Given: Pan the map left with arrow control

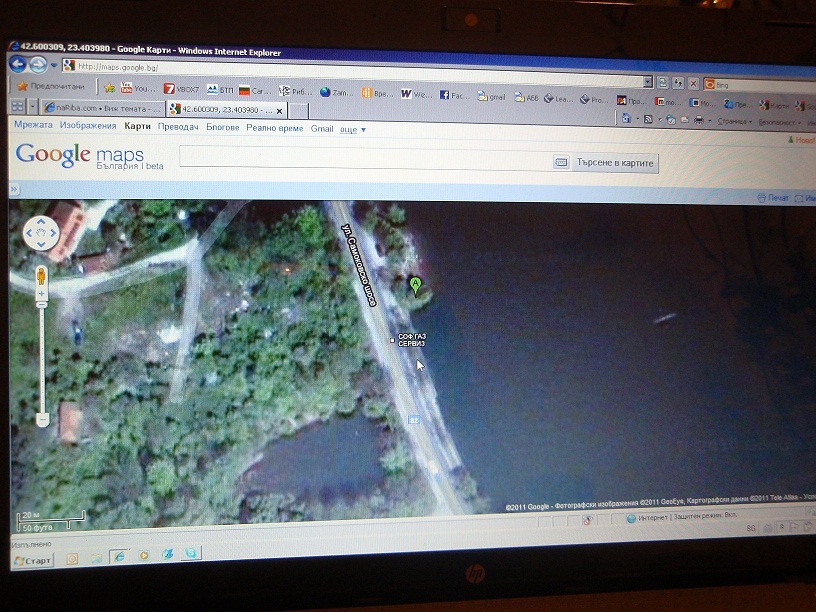Looking at the screenshot, I should point(29,233).
